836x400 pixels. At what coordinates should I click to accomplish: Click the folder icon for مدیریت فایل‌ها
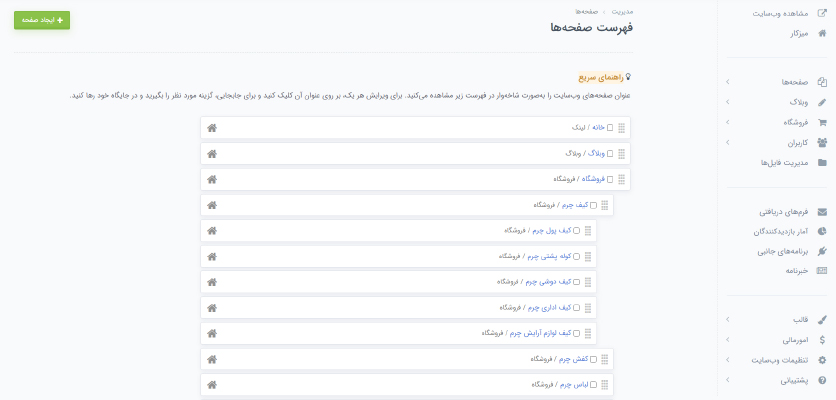[822, 163]
